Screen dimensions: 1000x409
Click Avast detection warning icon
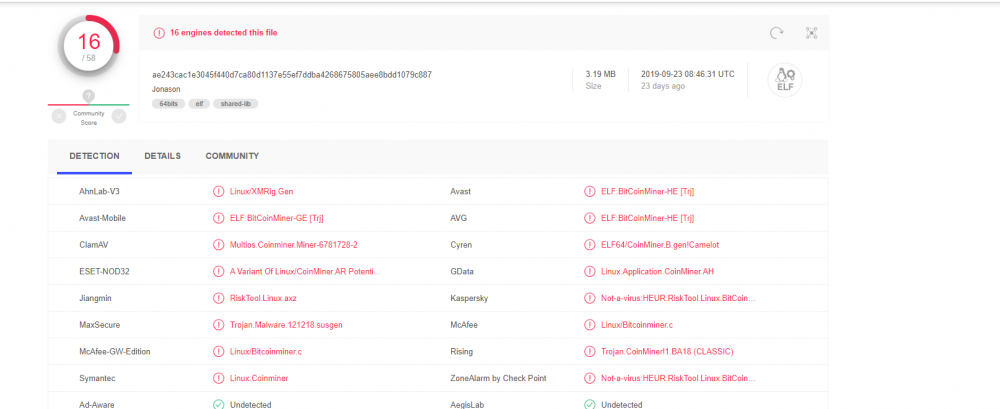click(x=589, y=191)
